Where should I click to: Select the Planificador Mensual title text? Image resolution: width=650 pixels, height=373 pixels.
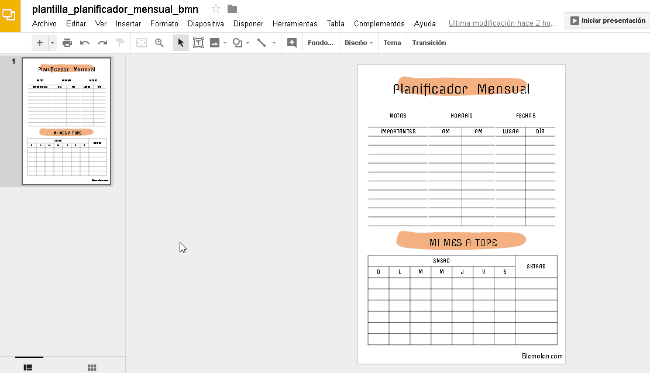tap(461, 89)
